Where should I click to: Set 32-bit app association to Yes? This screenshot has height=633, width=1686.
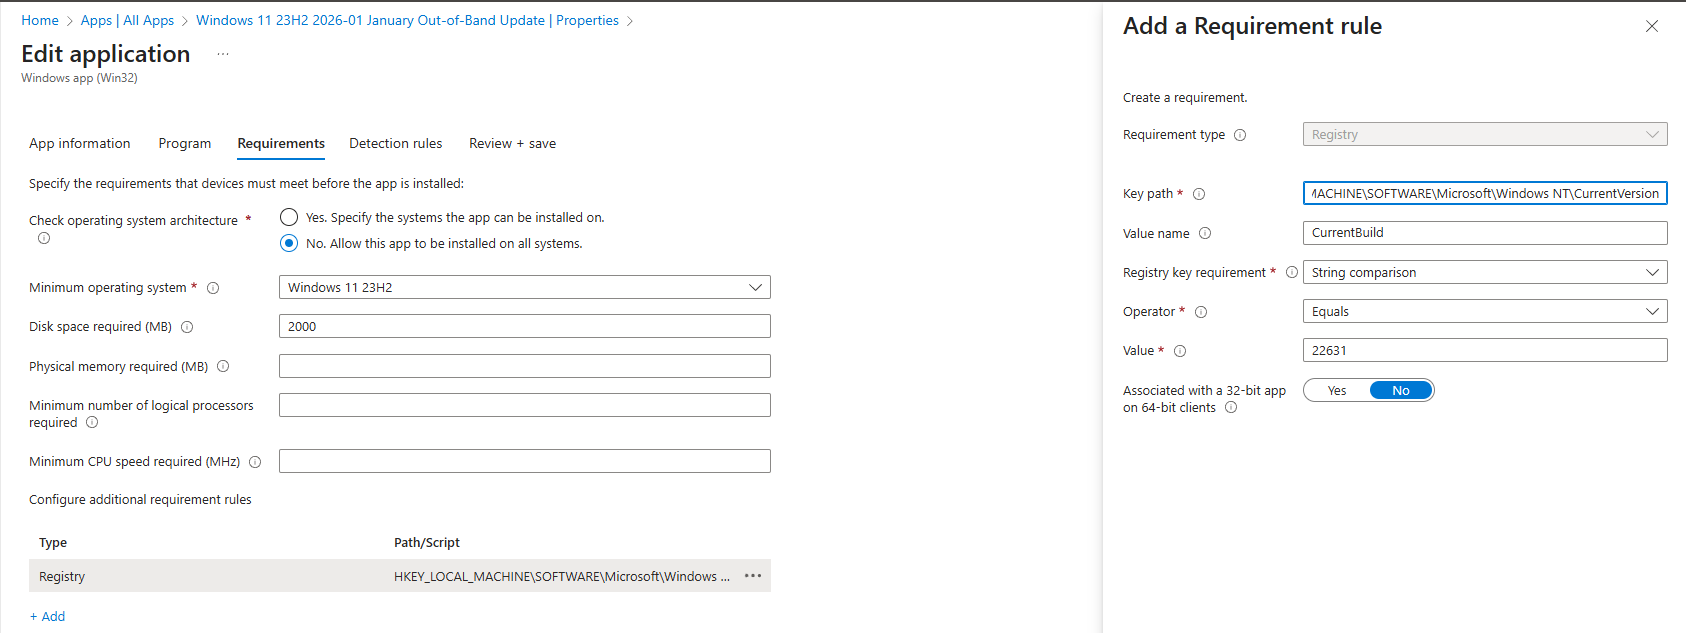click(1337, 391)
